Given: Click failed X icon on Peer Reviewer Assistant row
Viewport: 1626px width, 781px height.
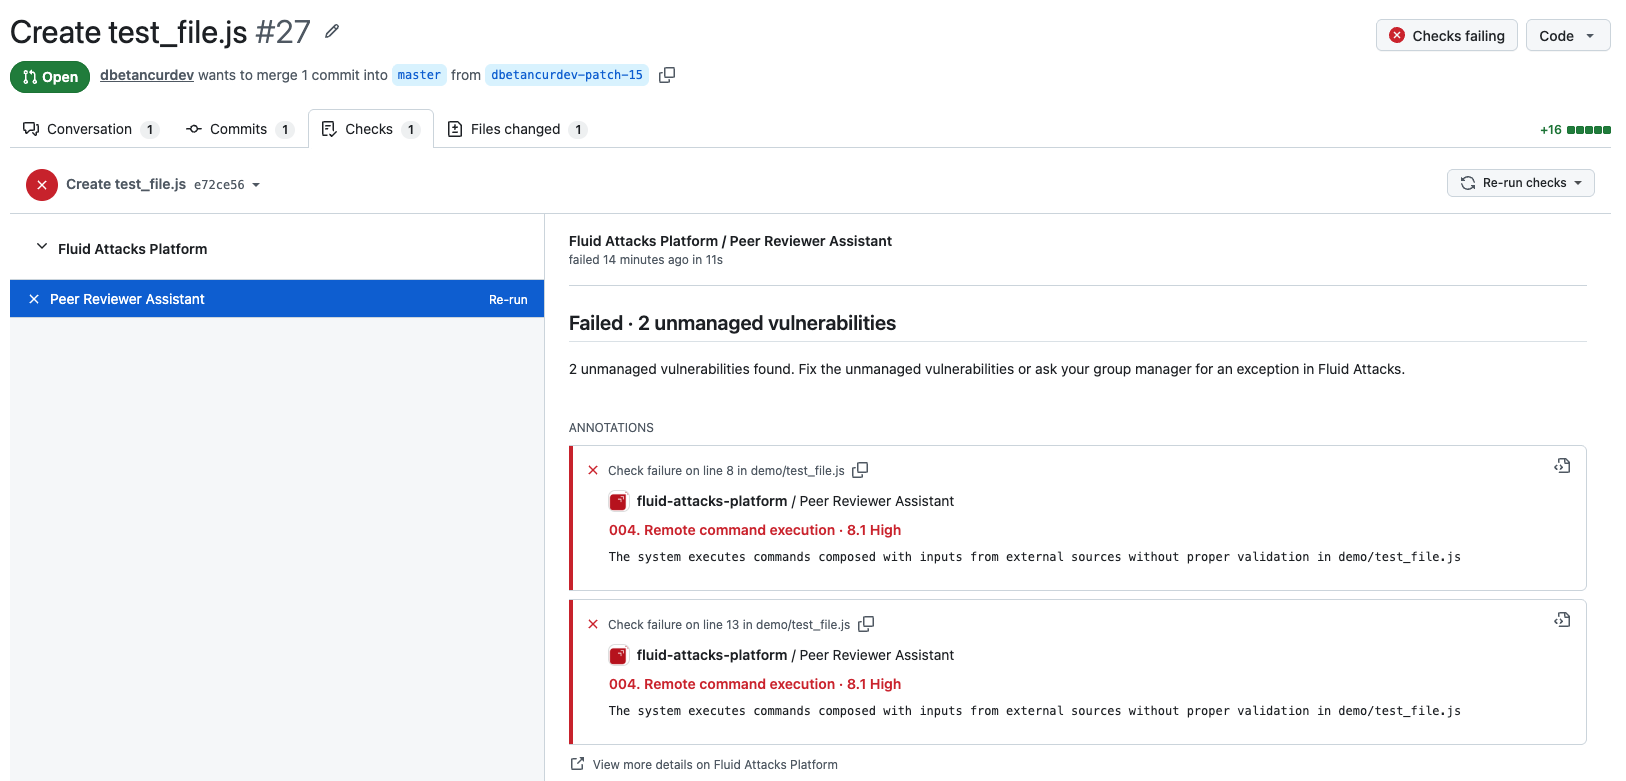Looking at the screenshot, I should click(34, 299).
